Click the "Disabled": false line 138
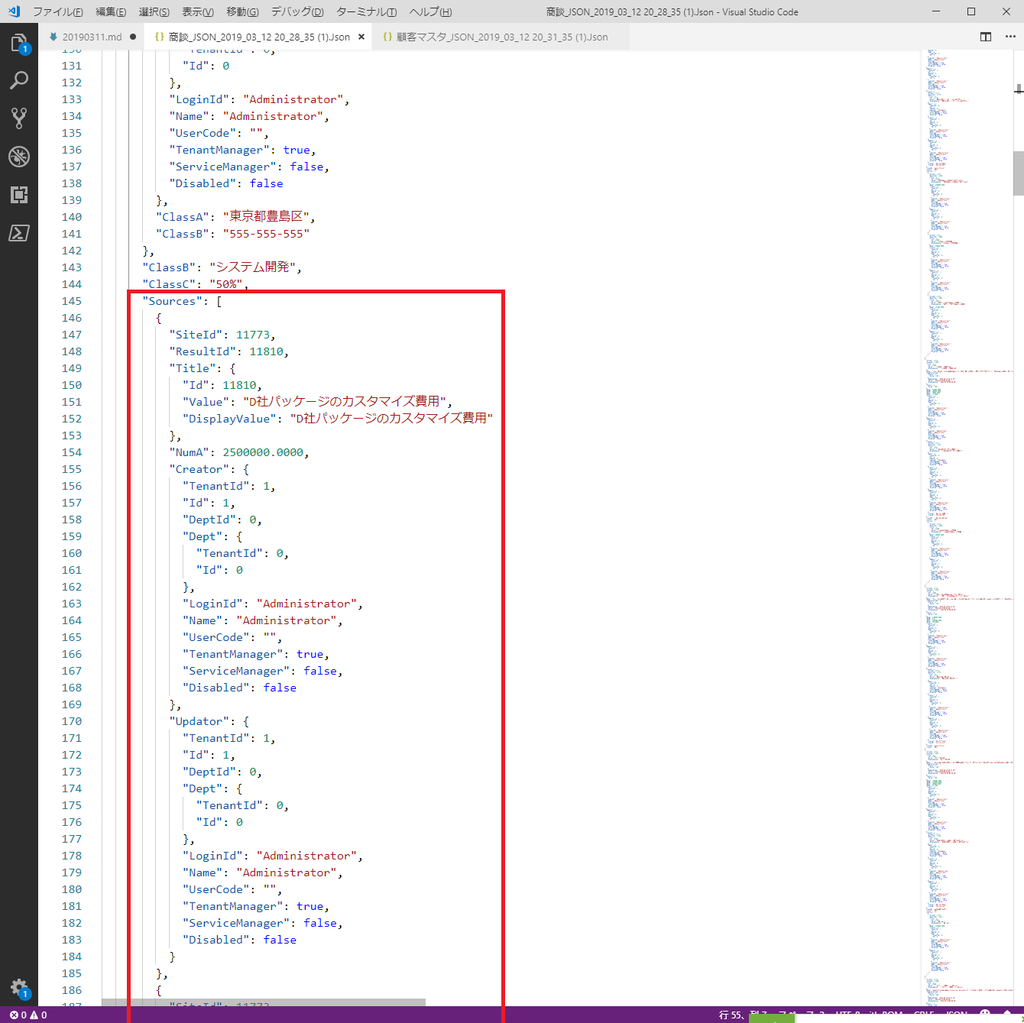The image size is (1024, 1023). [226, 184]
